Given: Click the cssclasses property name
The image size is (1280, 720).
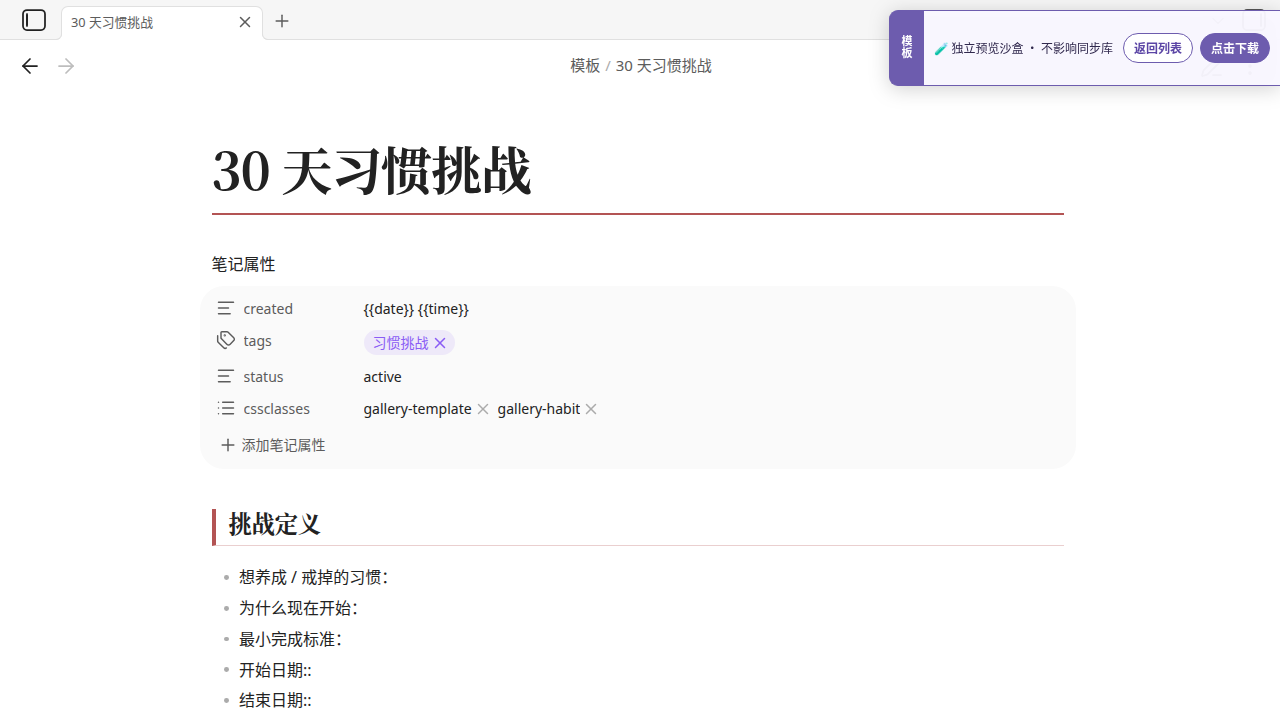Looking at the screenshot, I should click(276, 409).
